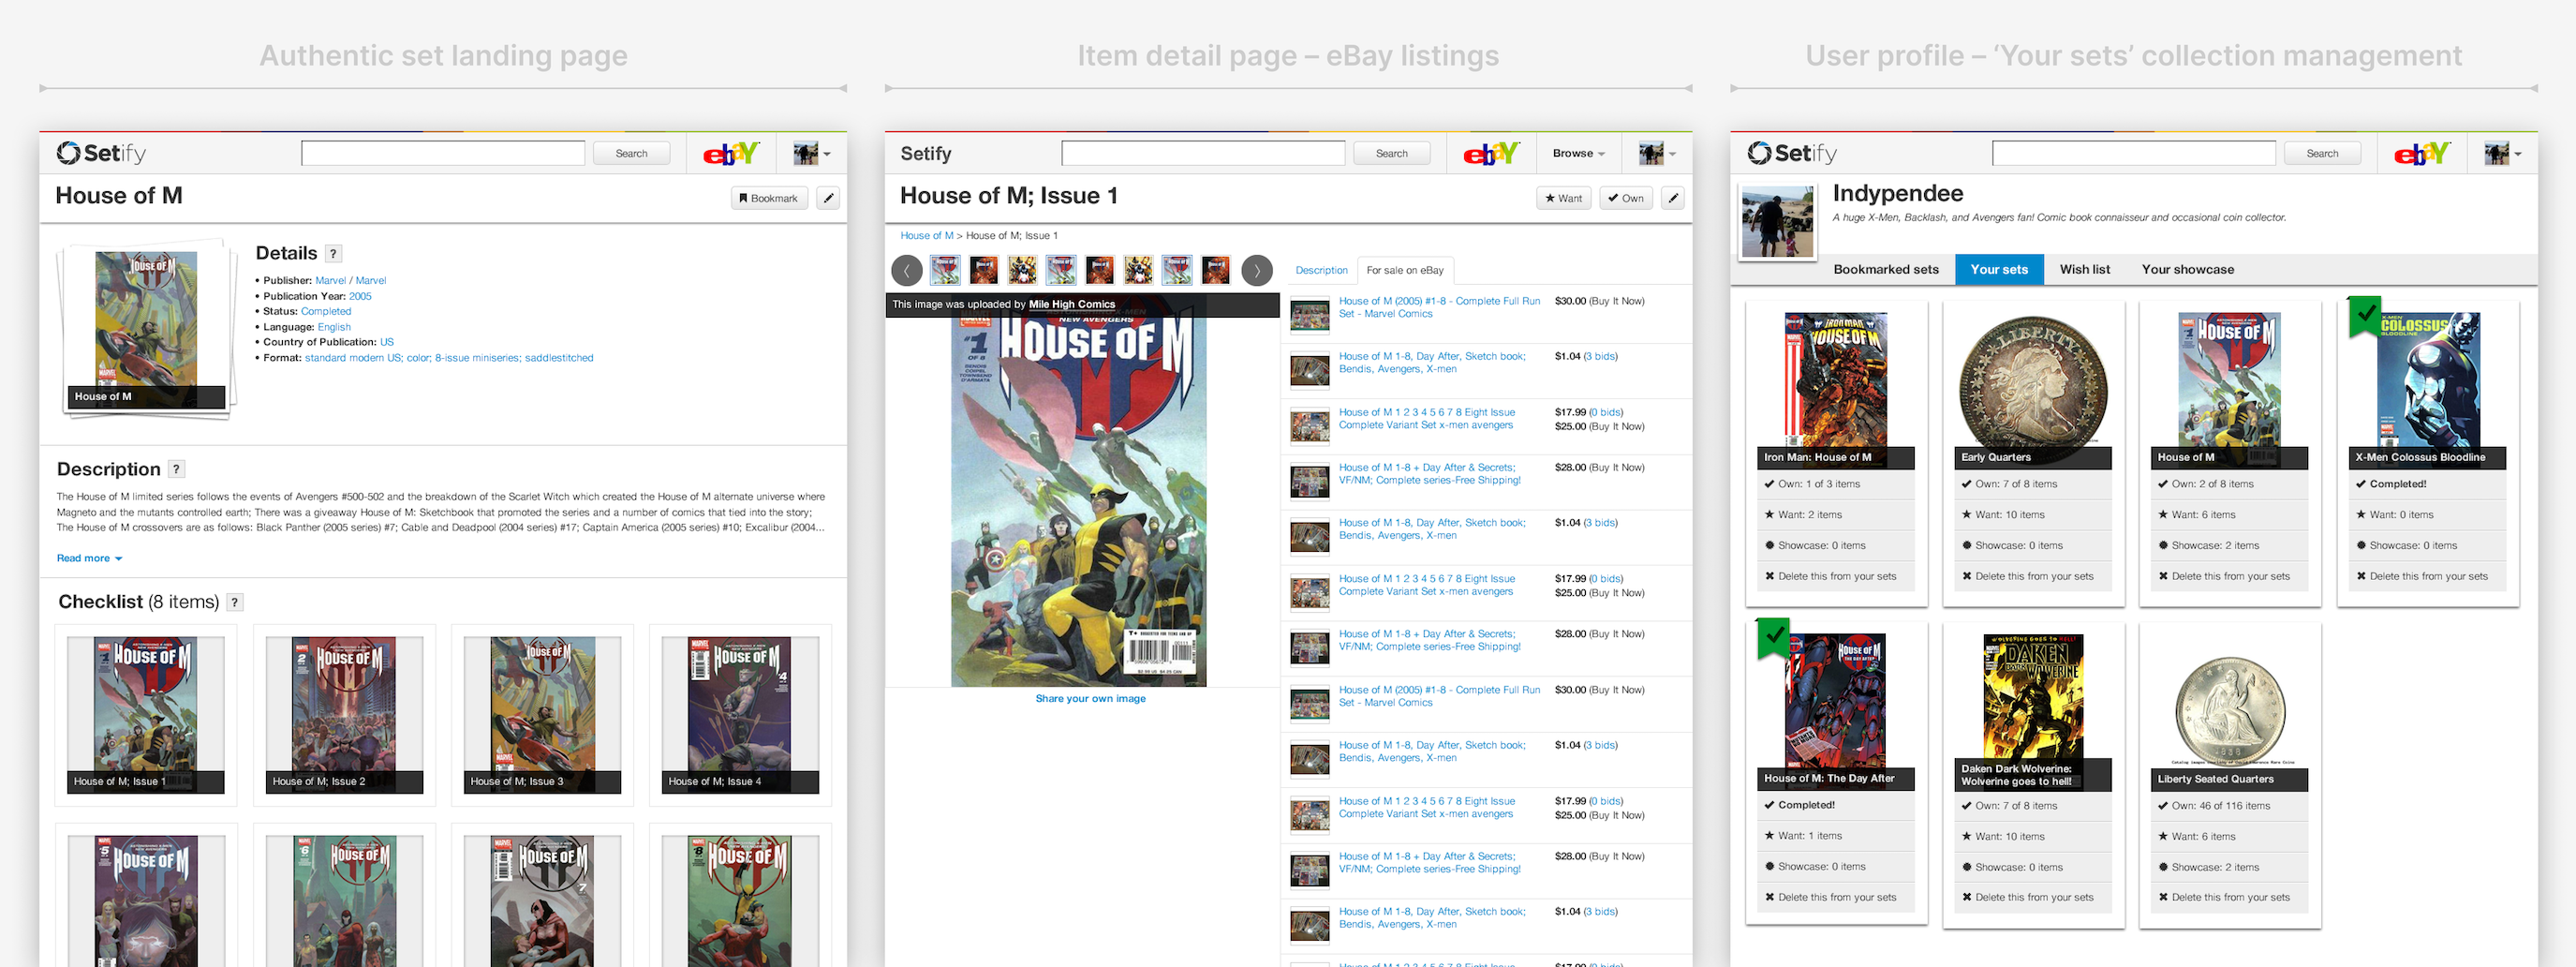Open the House of M; Issue 2 checklist thumbnail

[x=344, y=715]
